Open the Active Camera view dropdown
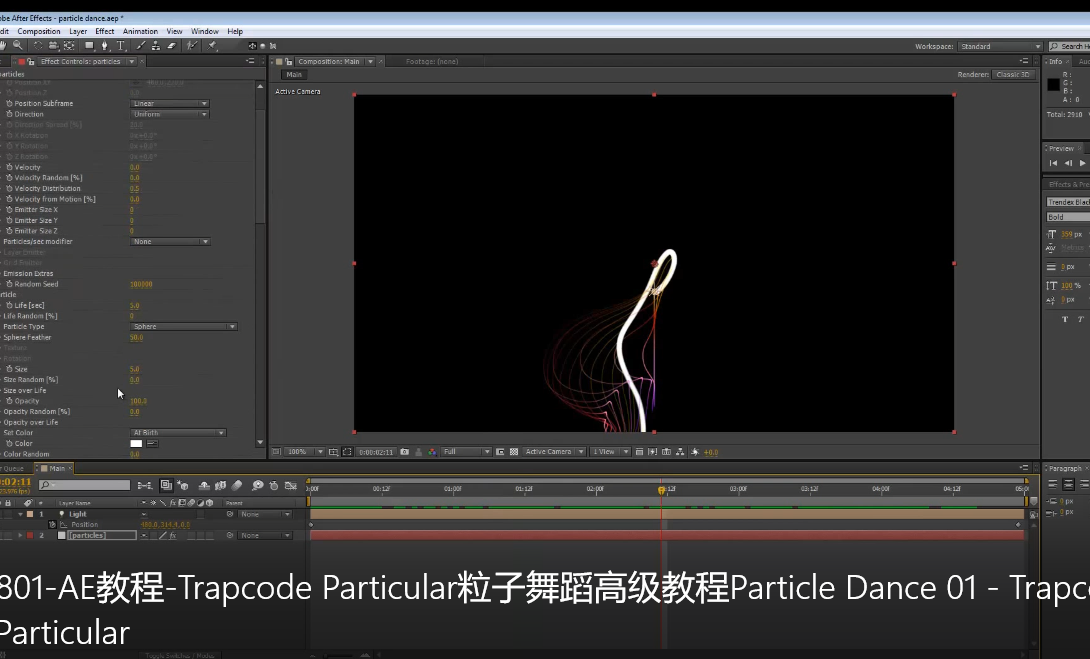Viewport: 1090px width, 659px height. point(554,452)
